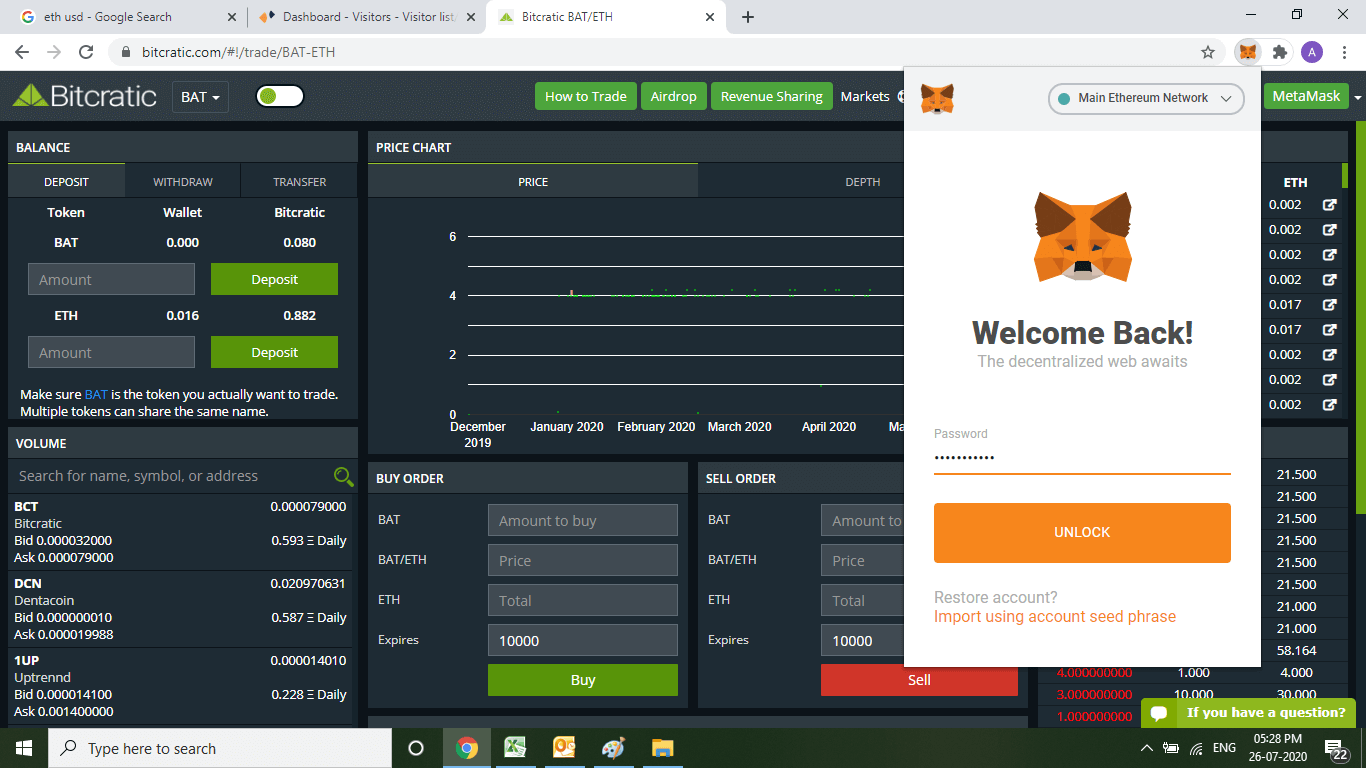Viewport: 1366px width, 768px height.
Task: Click the Total field in Buy Order
Action: [582, 600]
